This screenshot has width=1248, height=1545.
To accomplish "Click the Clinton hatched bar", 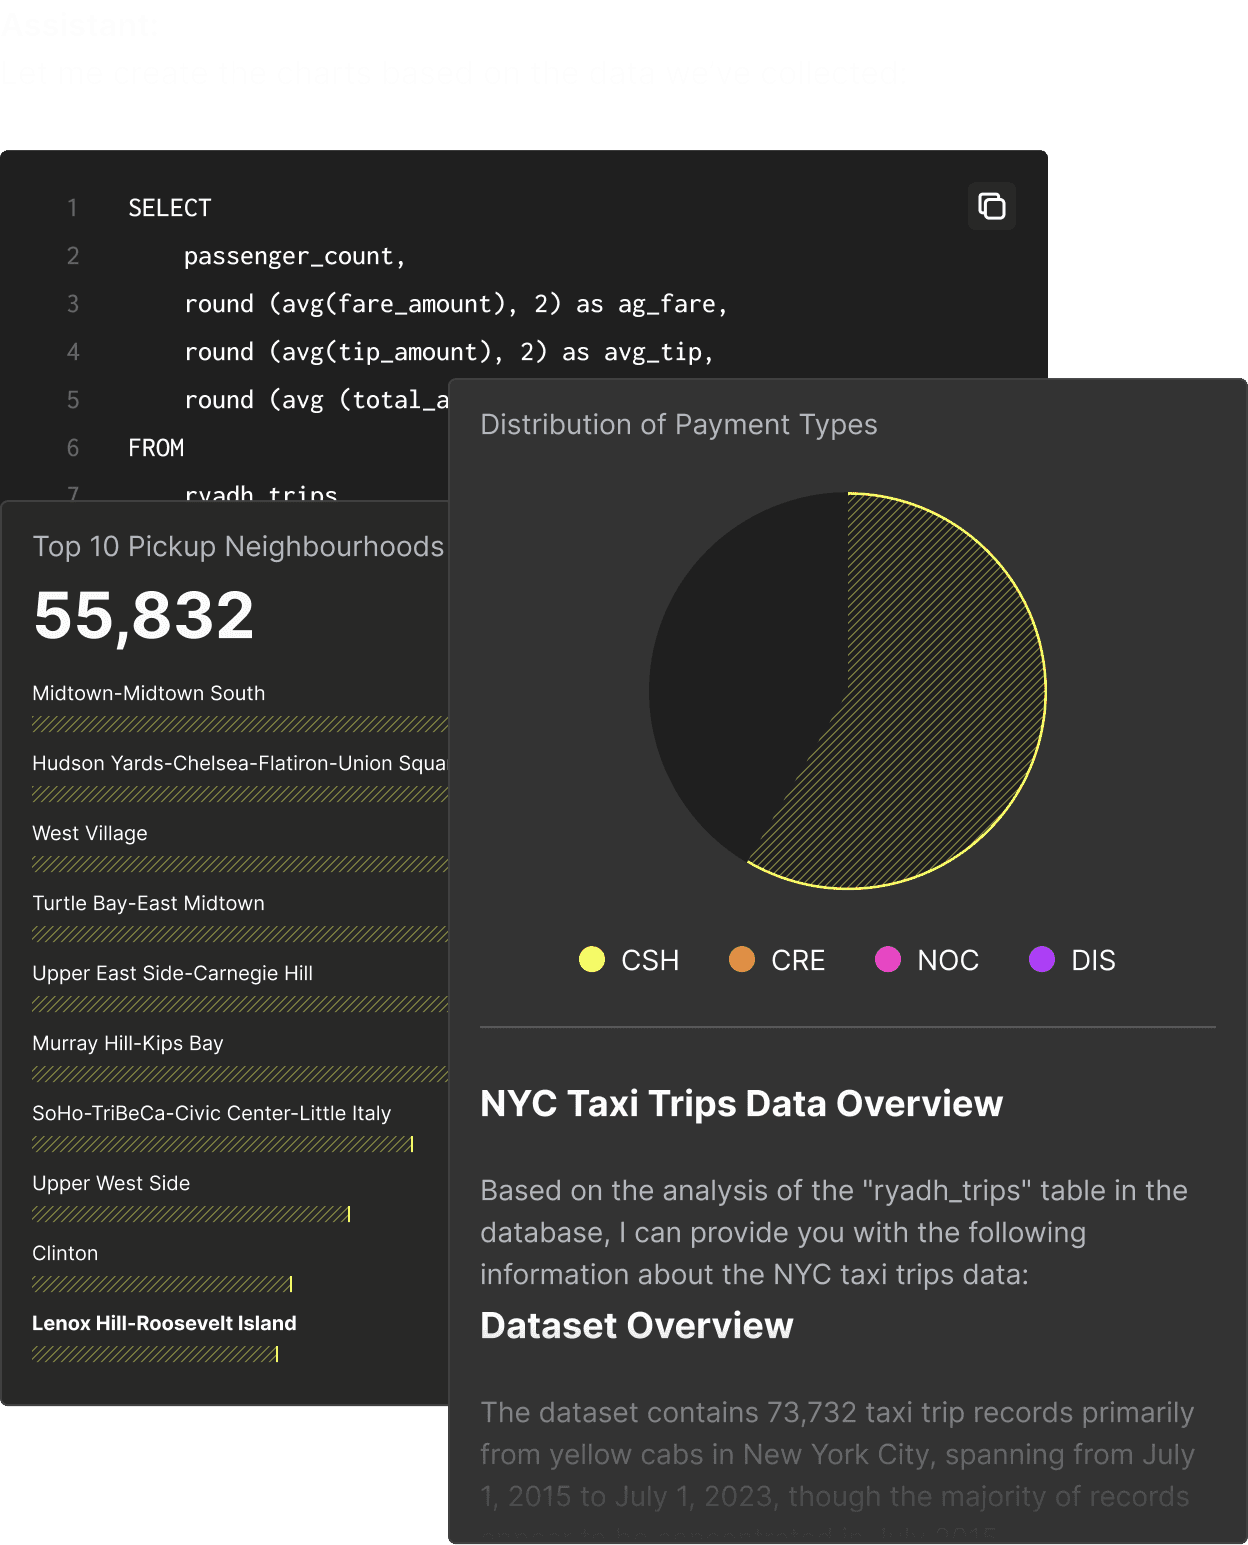I will tap(162, 1284).
